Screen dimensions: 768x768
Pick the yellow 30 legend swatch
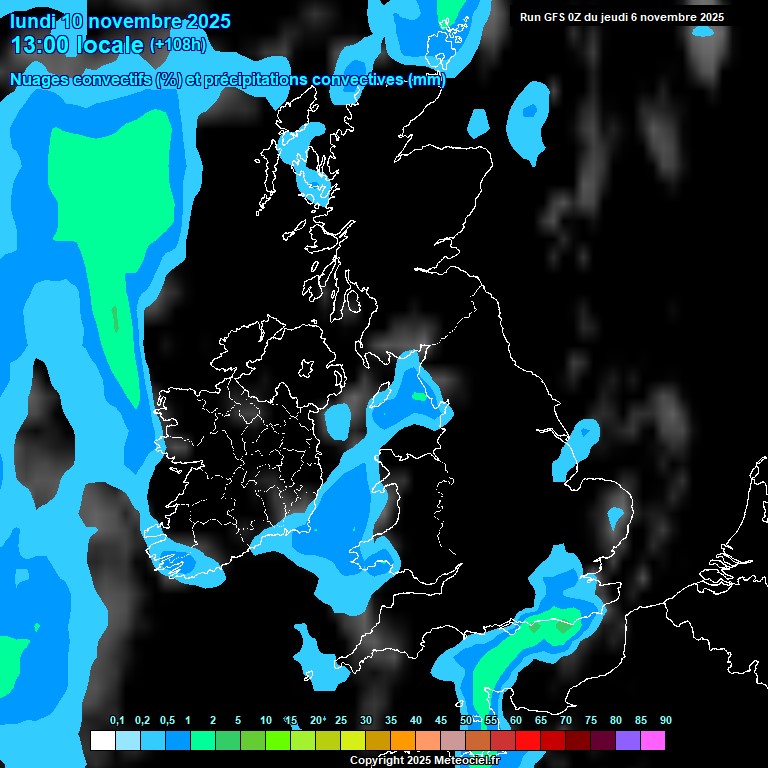click(x=352, y=741)
